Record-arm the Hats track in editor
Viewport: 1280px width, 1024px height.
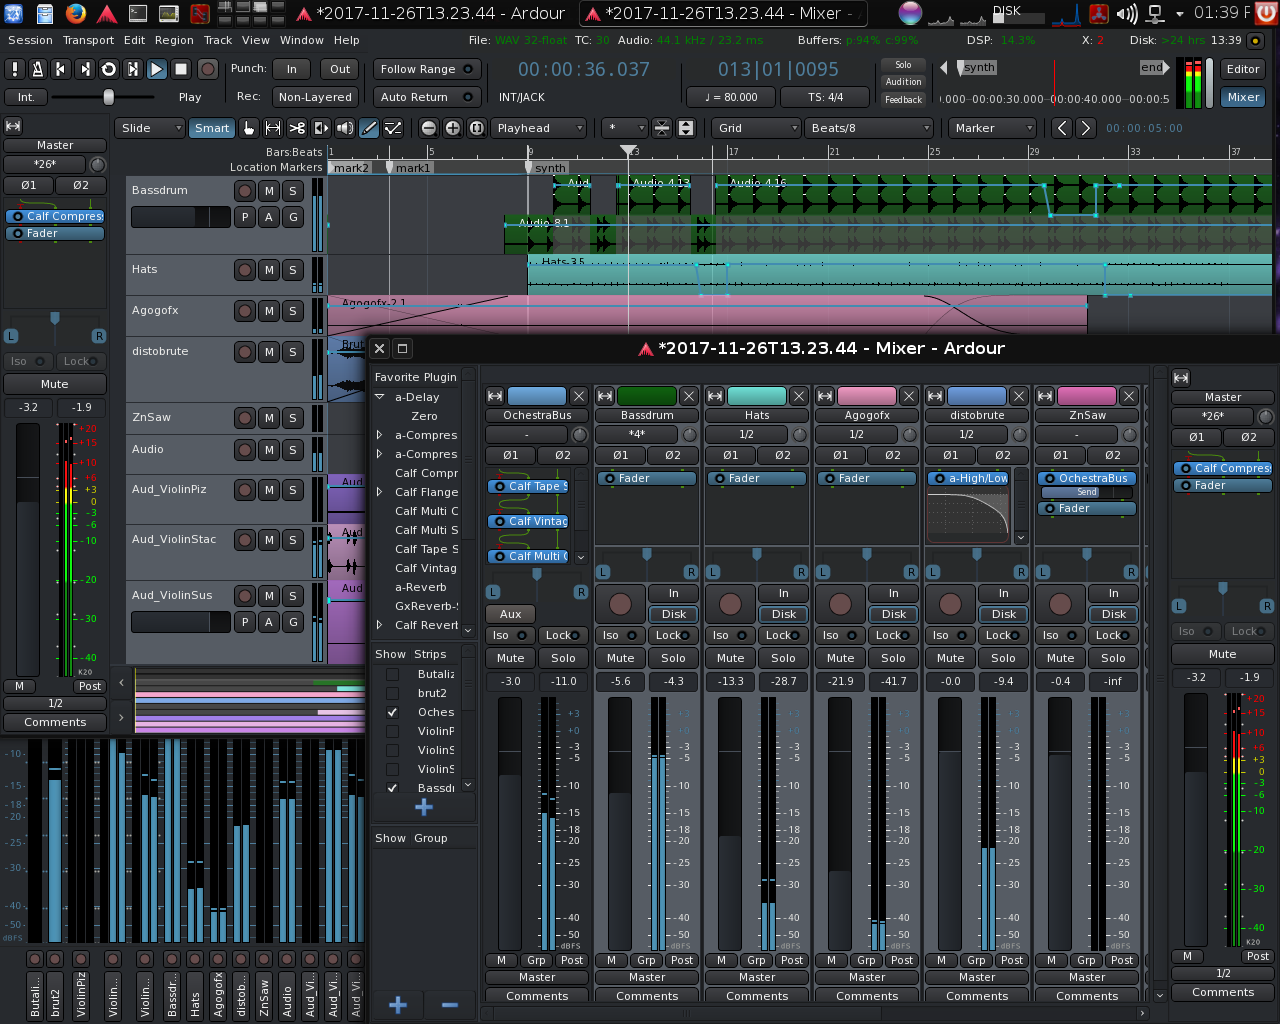[x=245, y=270]
